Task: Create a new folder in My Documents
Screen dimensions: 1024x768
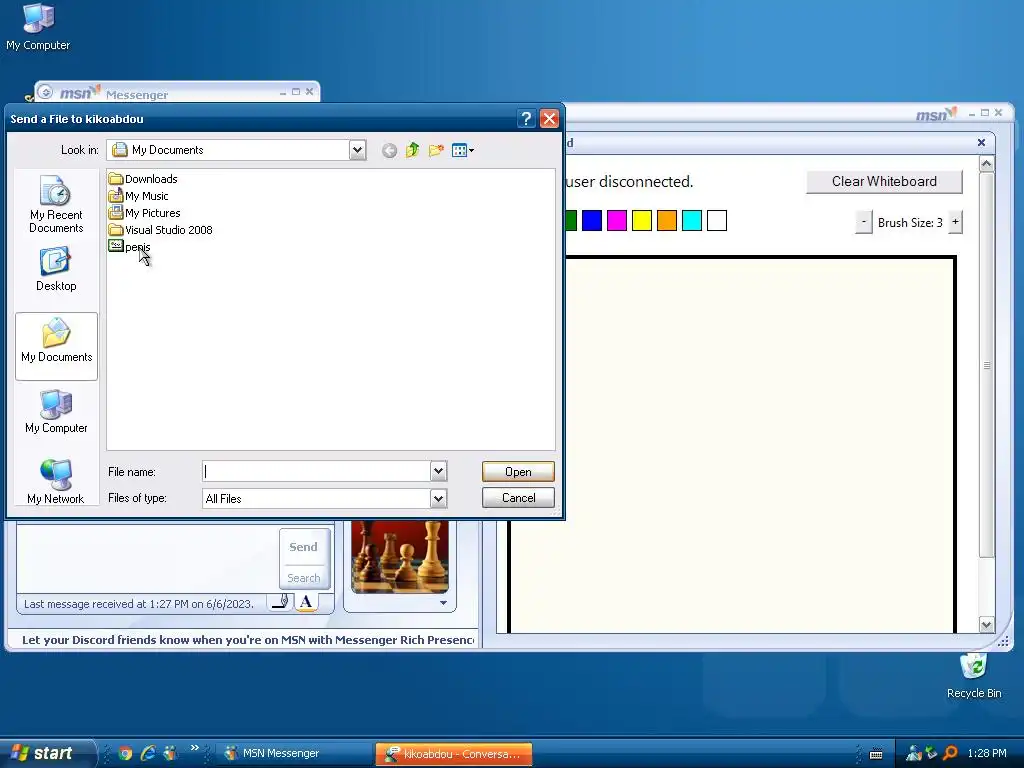Action: [436, 151]
